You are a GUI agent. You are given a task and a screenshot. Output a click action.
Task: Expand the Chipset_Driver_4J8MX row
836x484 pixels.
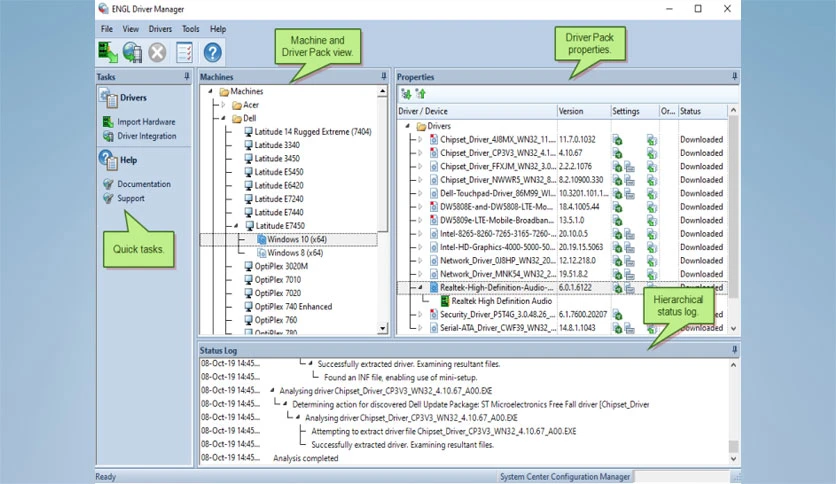420,140
